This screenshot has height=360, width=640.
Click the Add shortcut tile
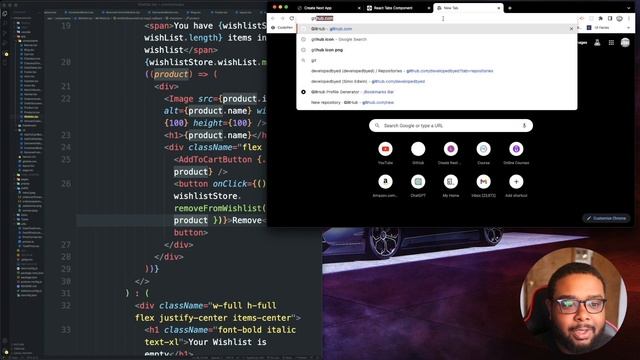[516, 186]
